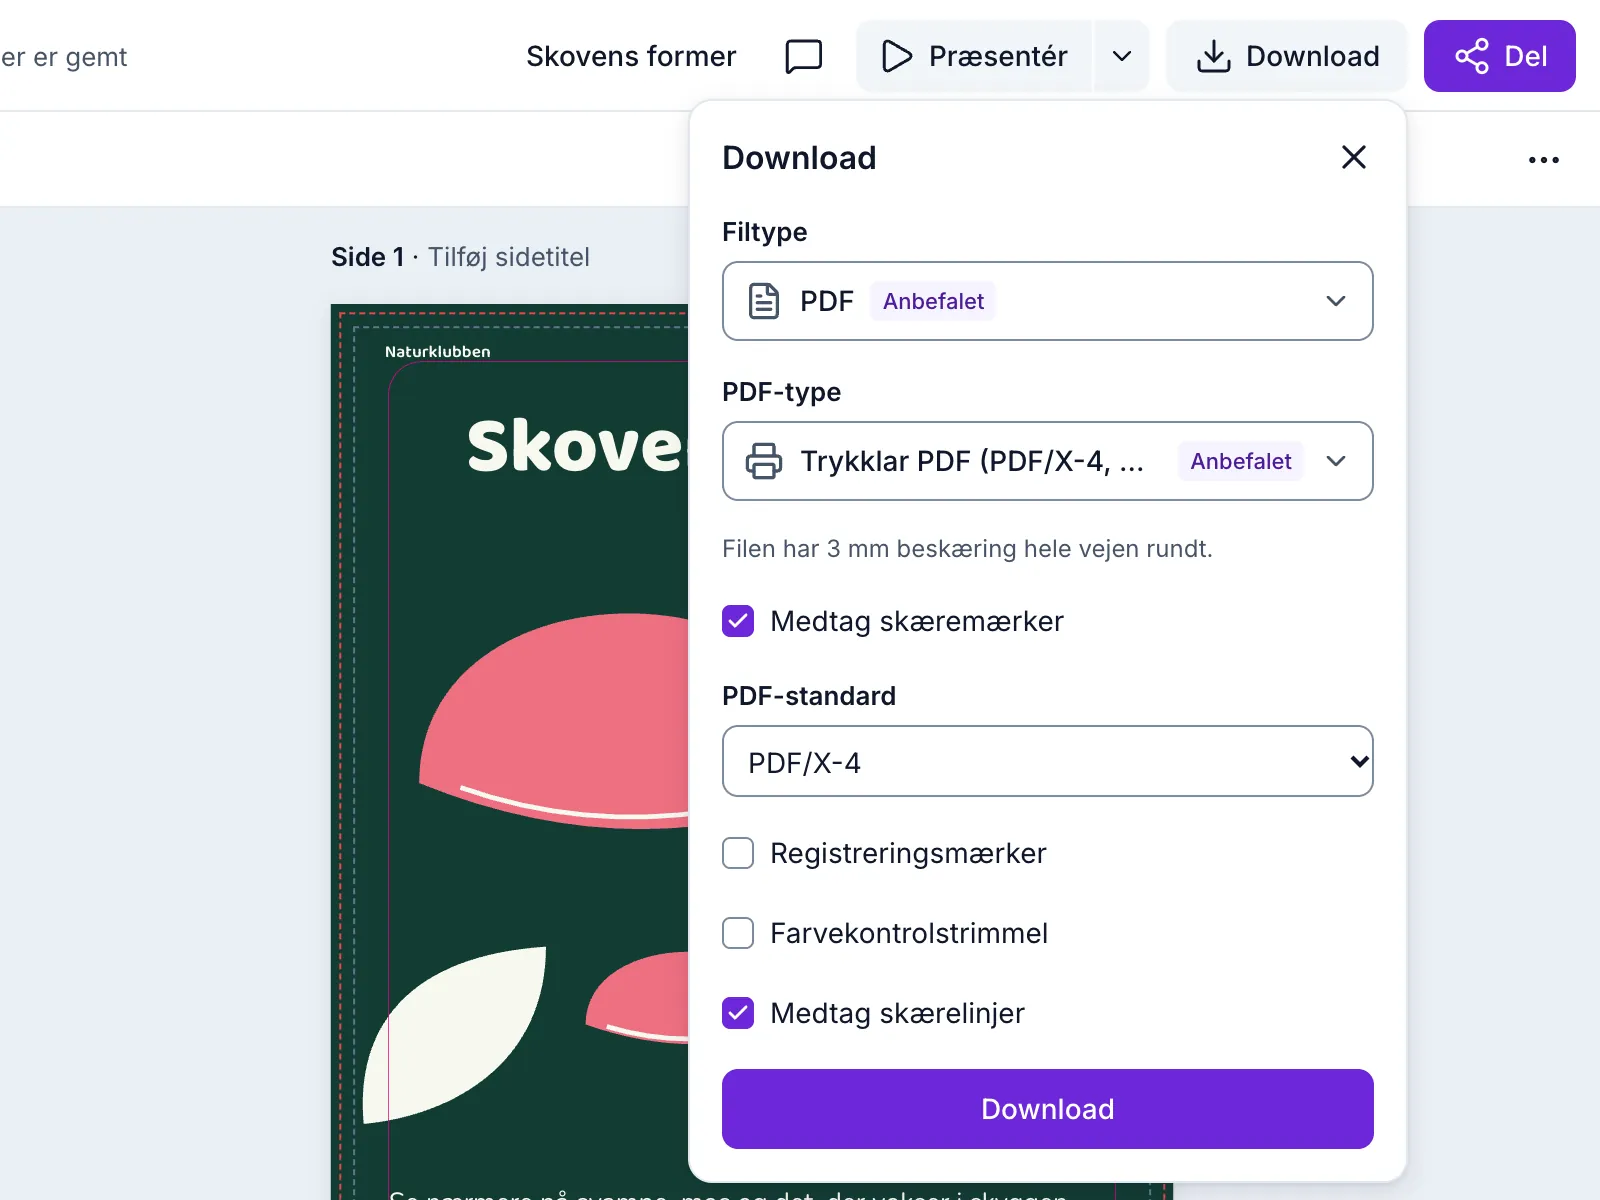Expand the Præsentér options chevron
1600x1200 pixels.
coord(1122,56)
